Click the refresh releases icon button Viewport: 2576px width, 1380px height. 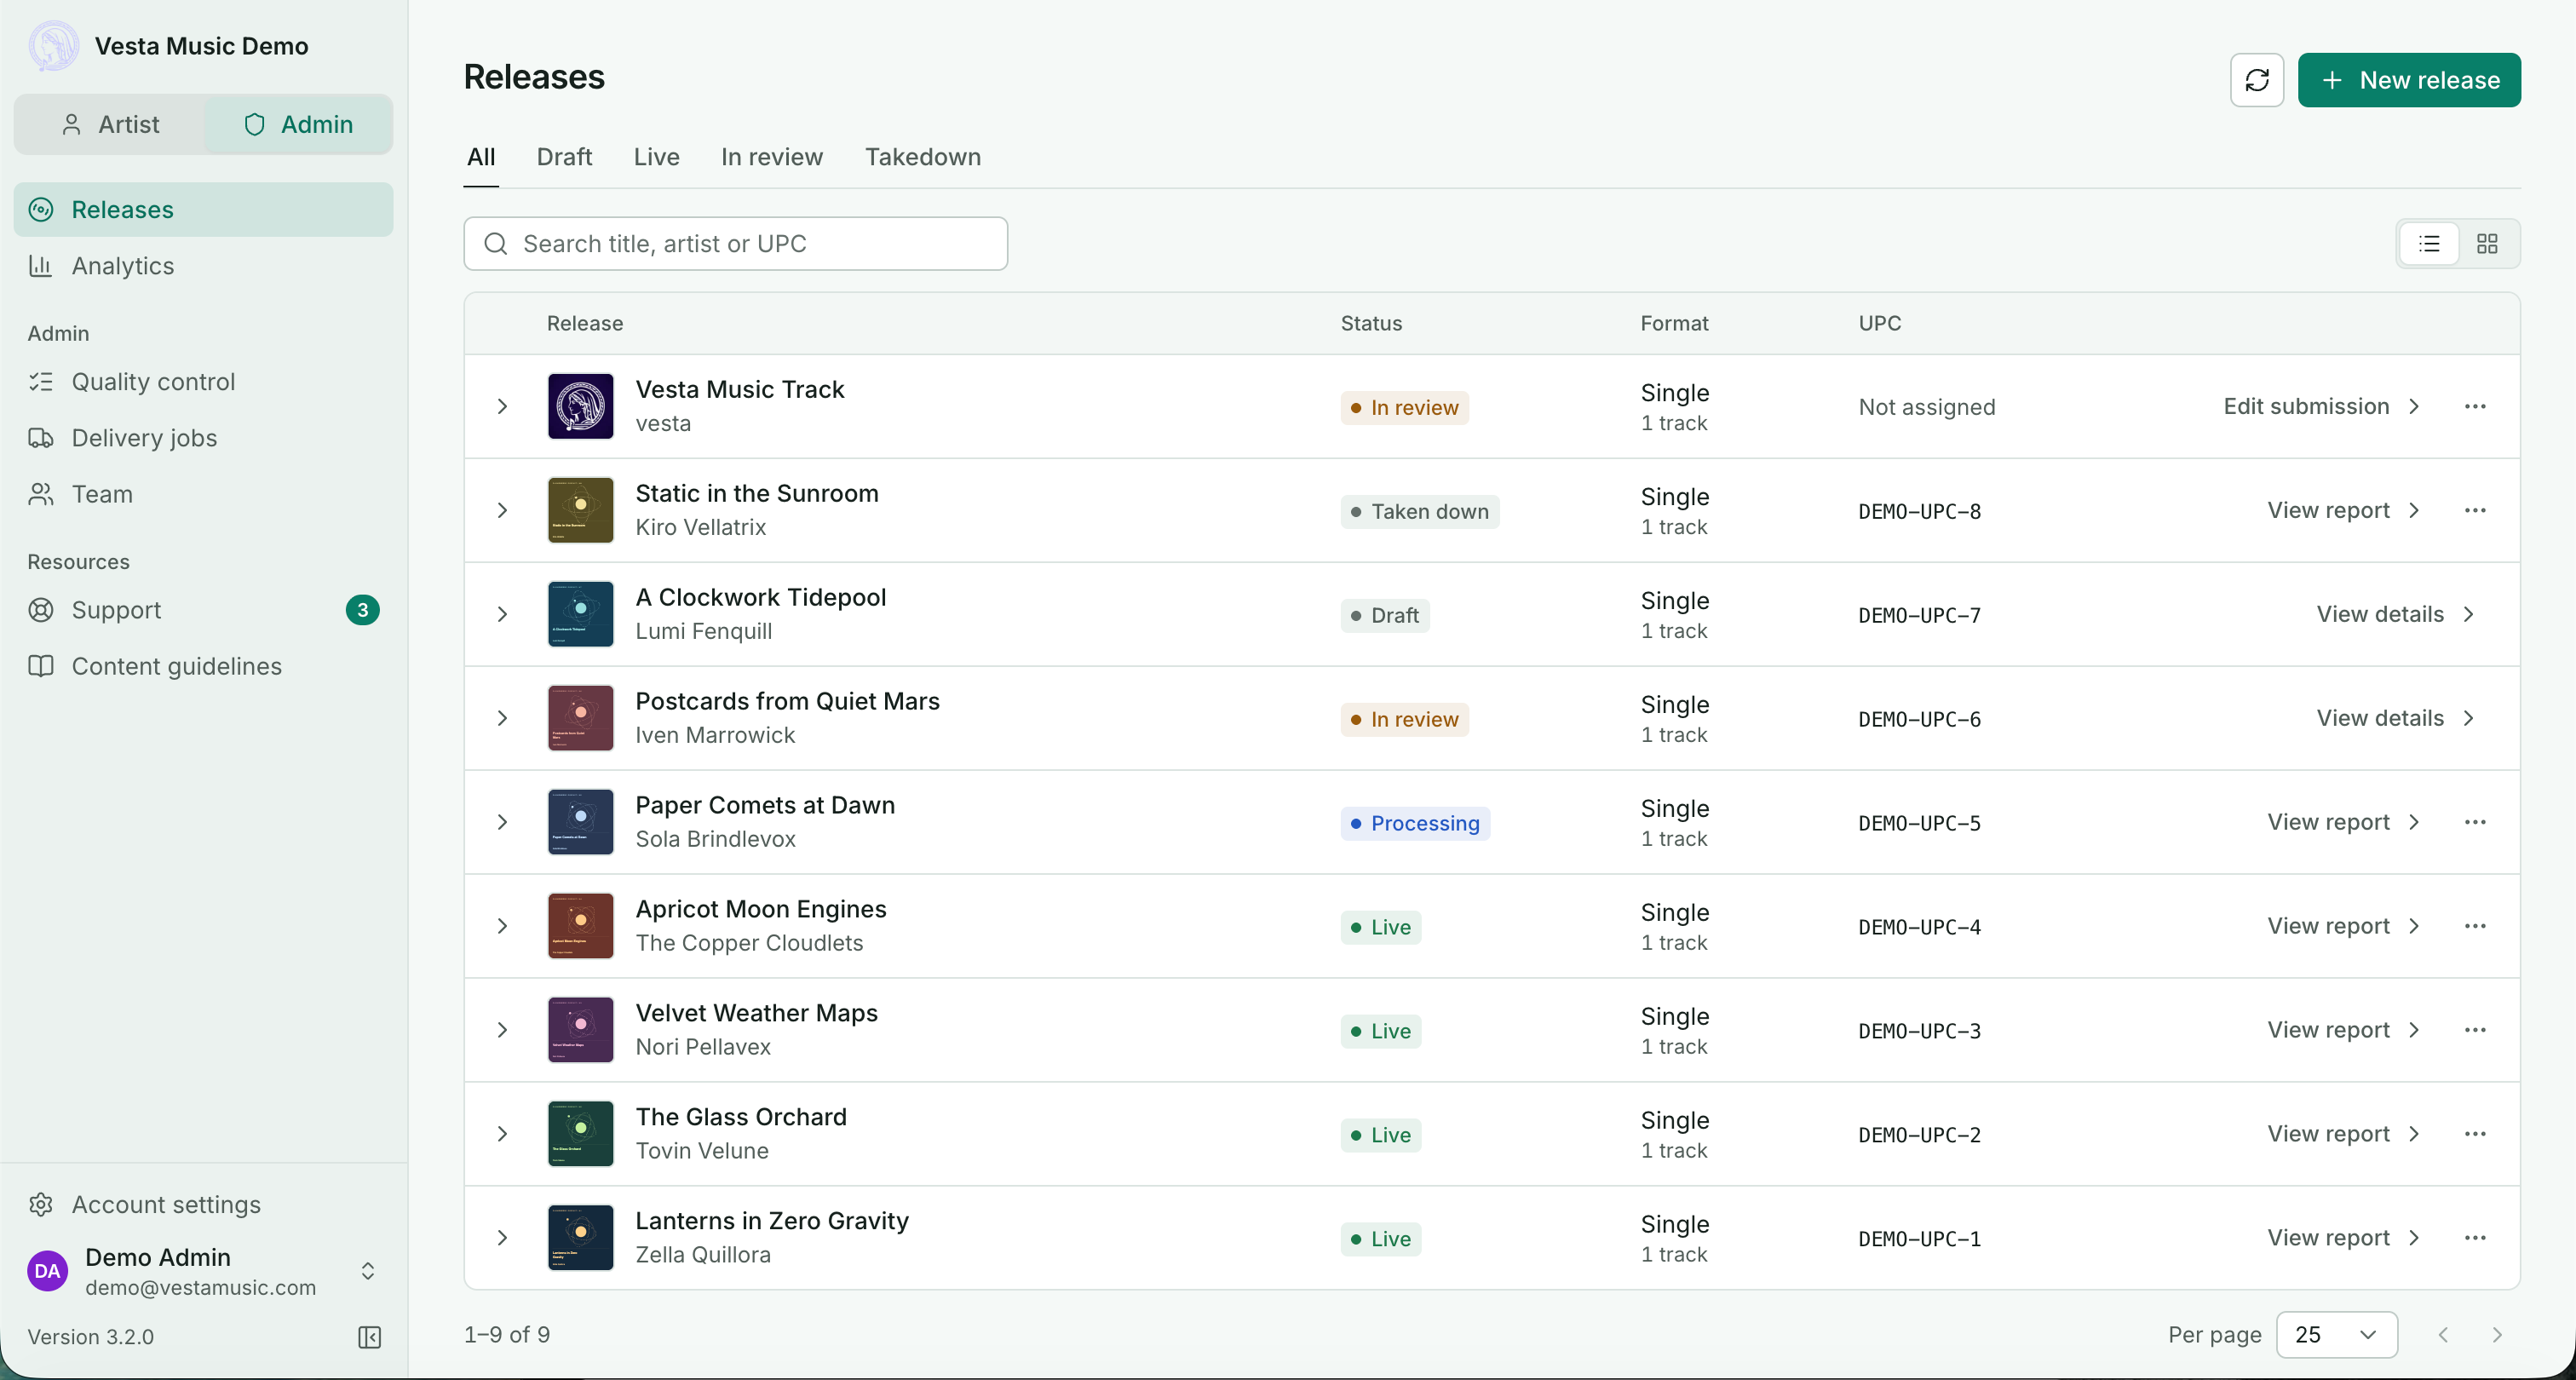coord(2256,80)
